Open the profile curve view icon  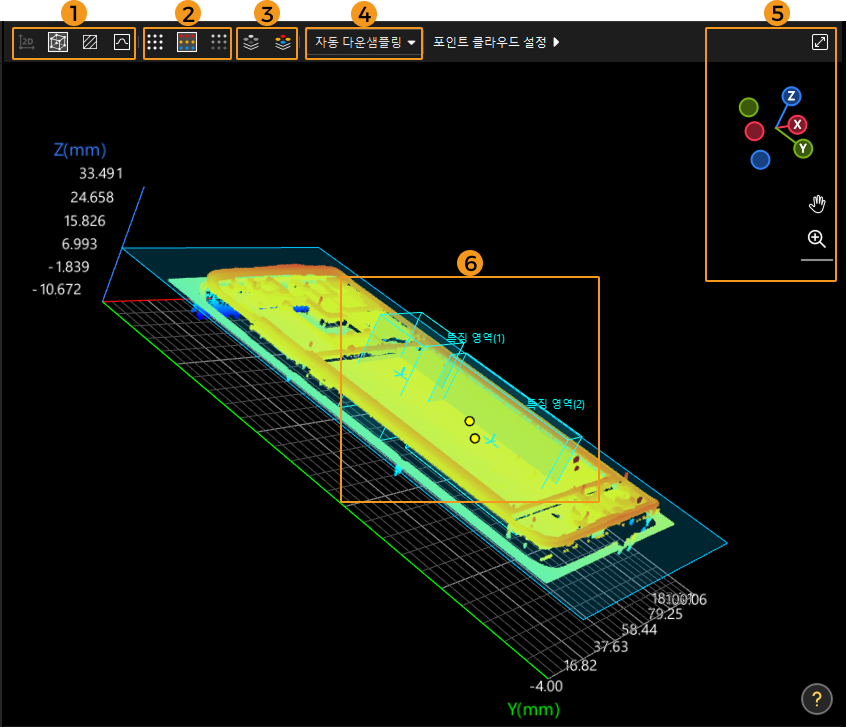point(121,43)
